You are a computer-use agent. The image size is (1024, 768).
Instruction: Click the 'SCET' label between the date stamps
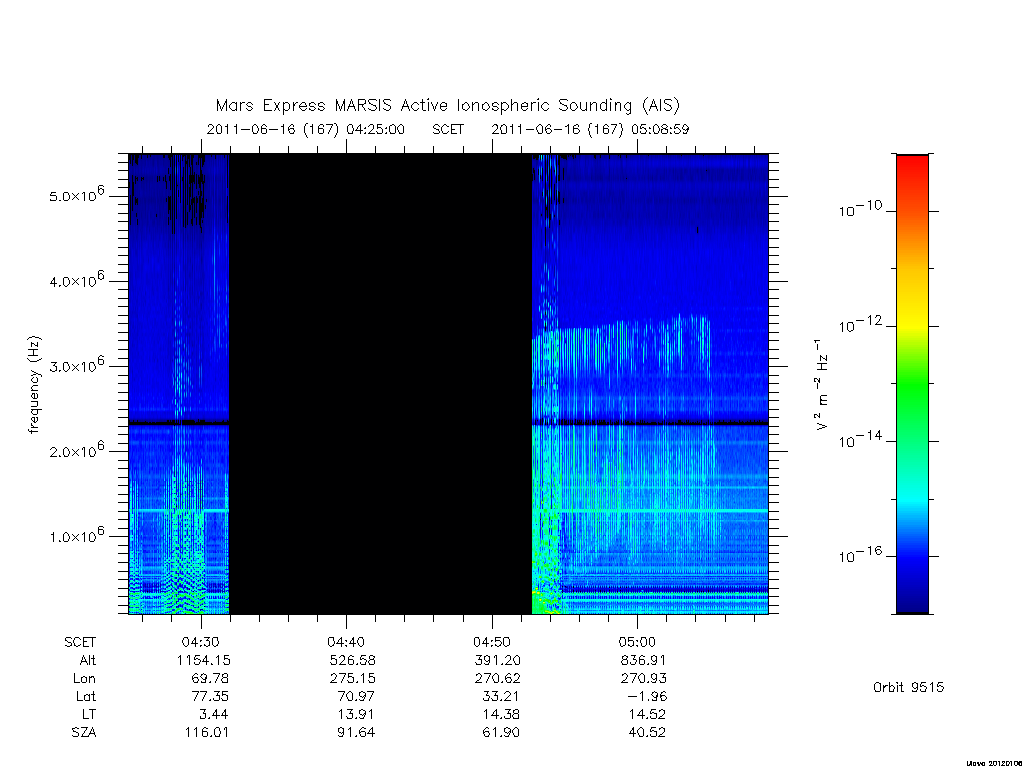(x=448, y=129)
